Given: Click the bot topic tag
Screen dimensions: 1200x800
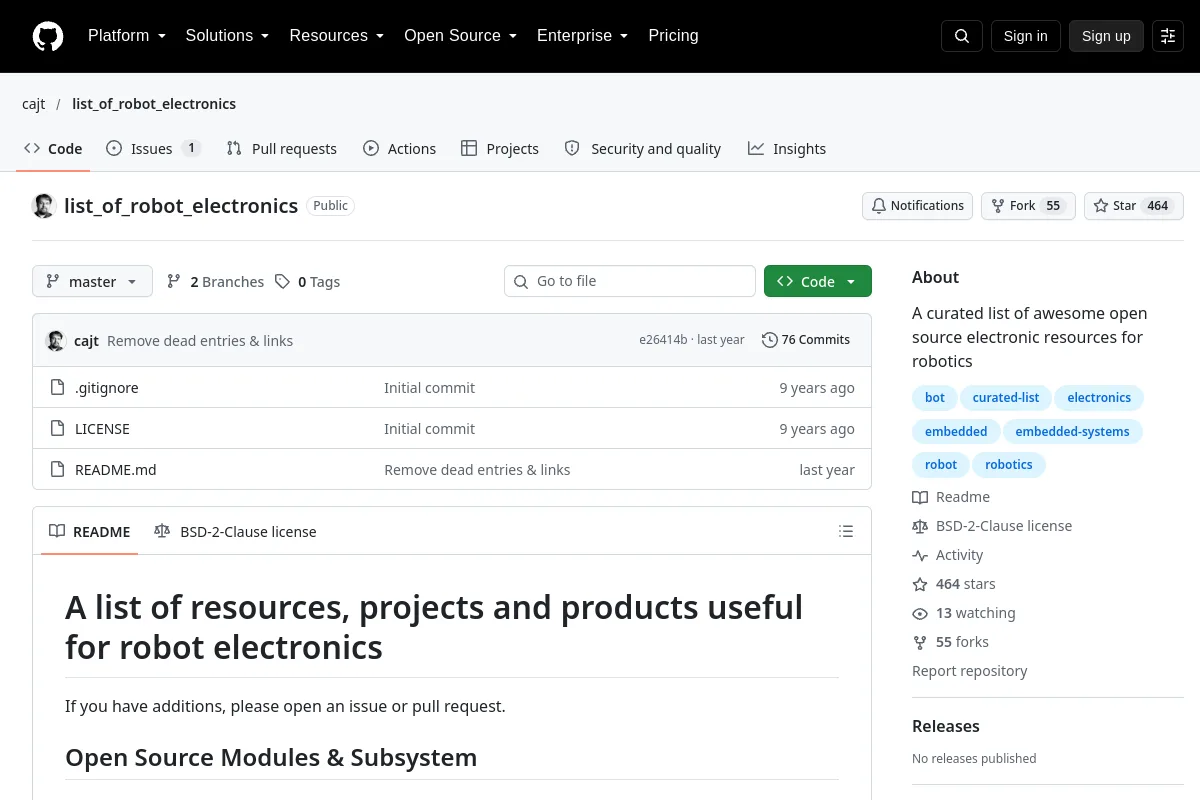Looking at the screenshot, I should point(935,398).
